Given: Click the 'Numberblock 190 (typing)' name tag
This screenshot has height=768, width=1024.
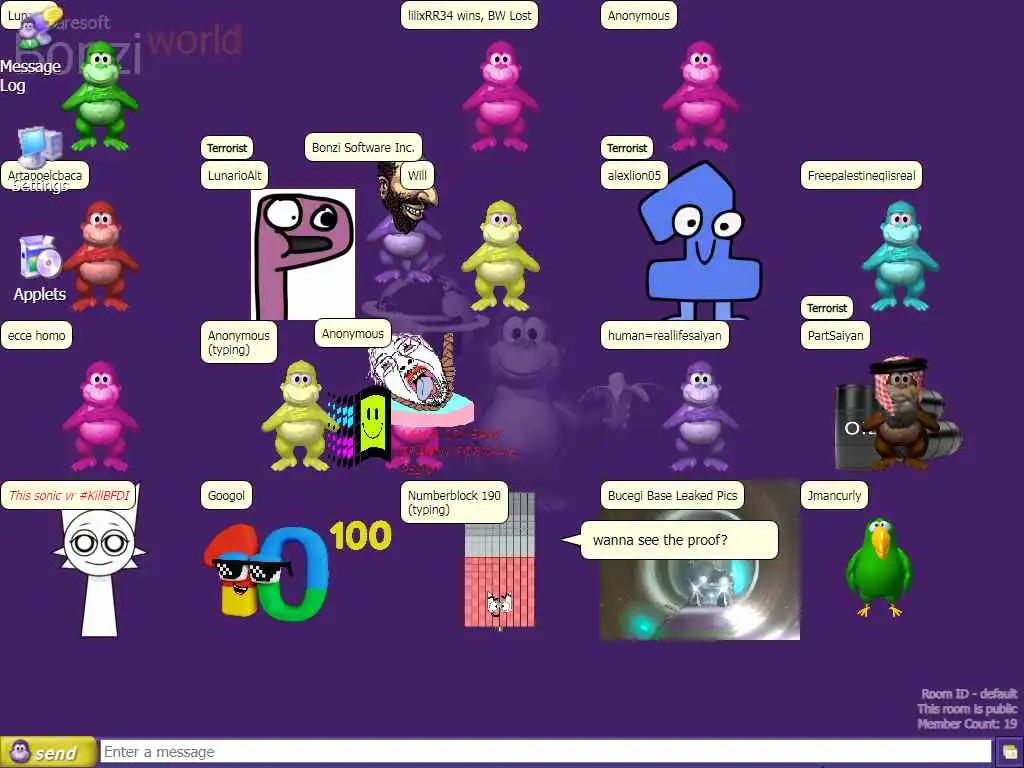Looking at the screenshot, I should pos(455,502).
